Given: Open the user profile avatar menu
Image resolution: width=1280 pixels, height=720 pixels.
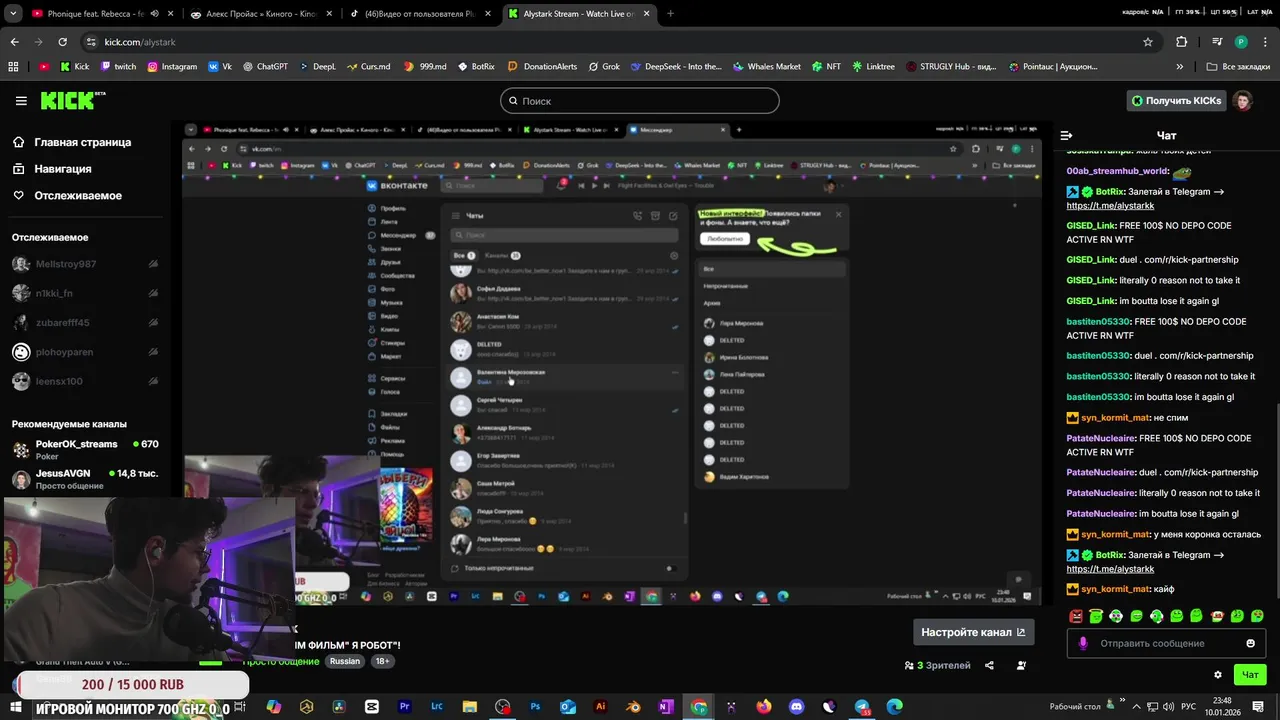Looking at the screenshot, I should [x=1242, y=101].
